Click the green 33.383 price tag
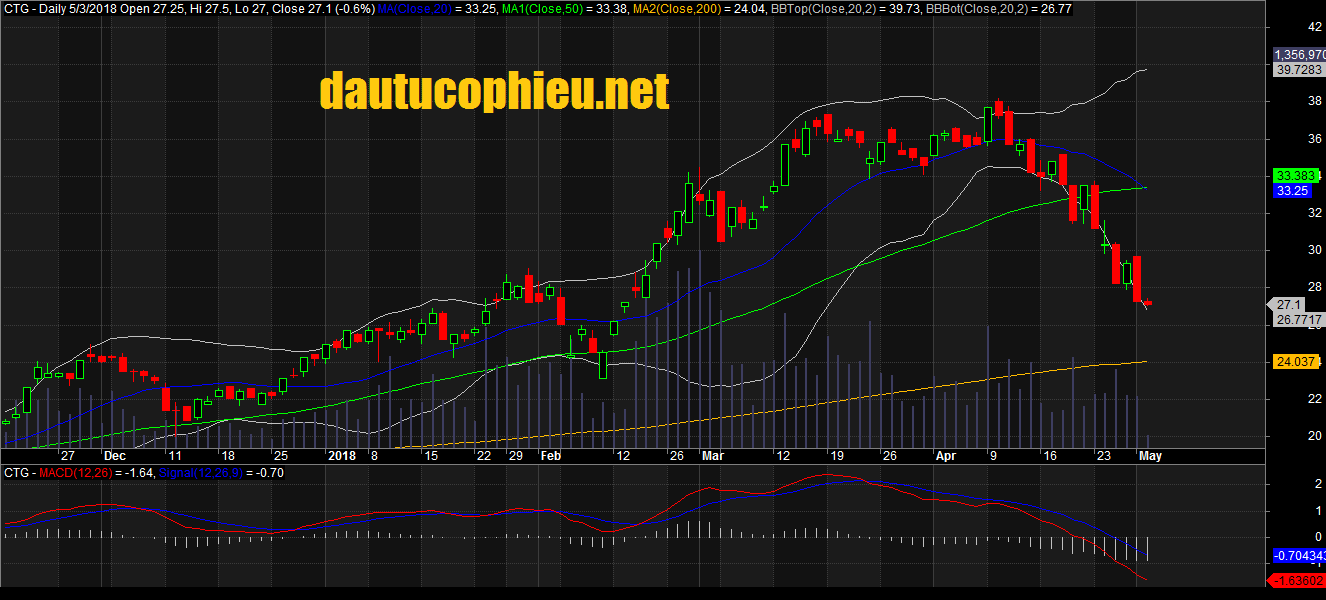 [x=1292, y=175]
